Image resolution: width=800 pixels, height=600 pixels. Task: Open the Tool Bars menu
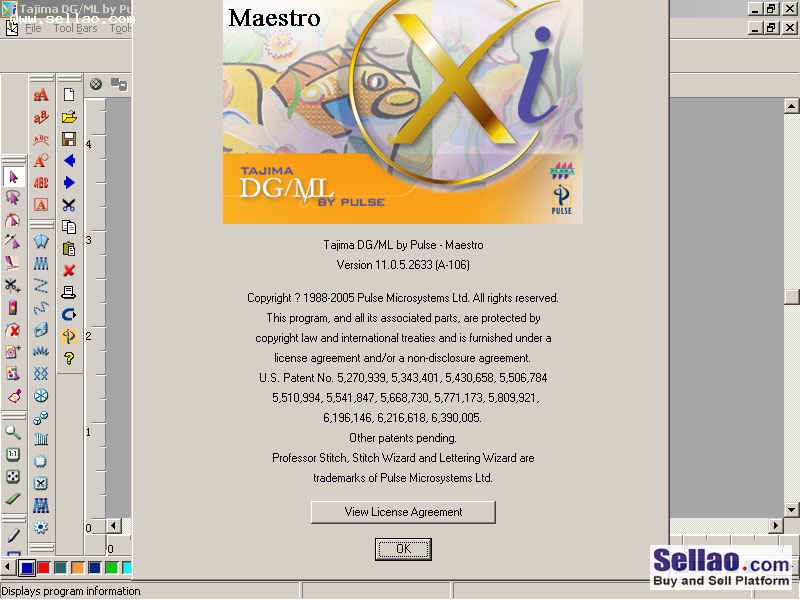coord(76,28)
